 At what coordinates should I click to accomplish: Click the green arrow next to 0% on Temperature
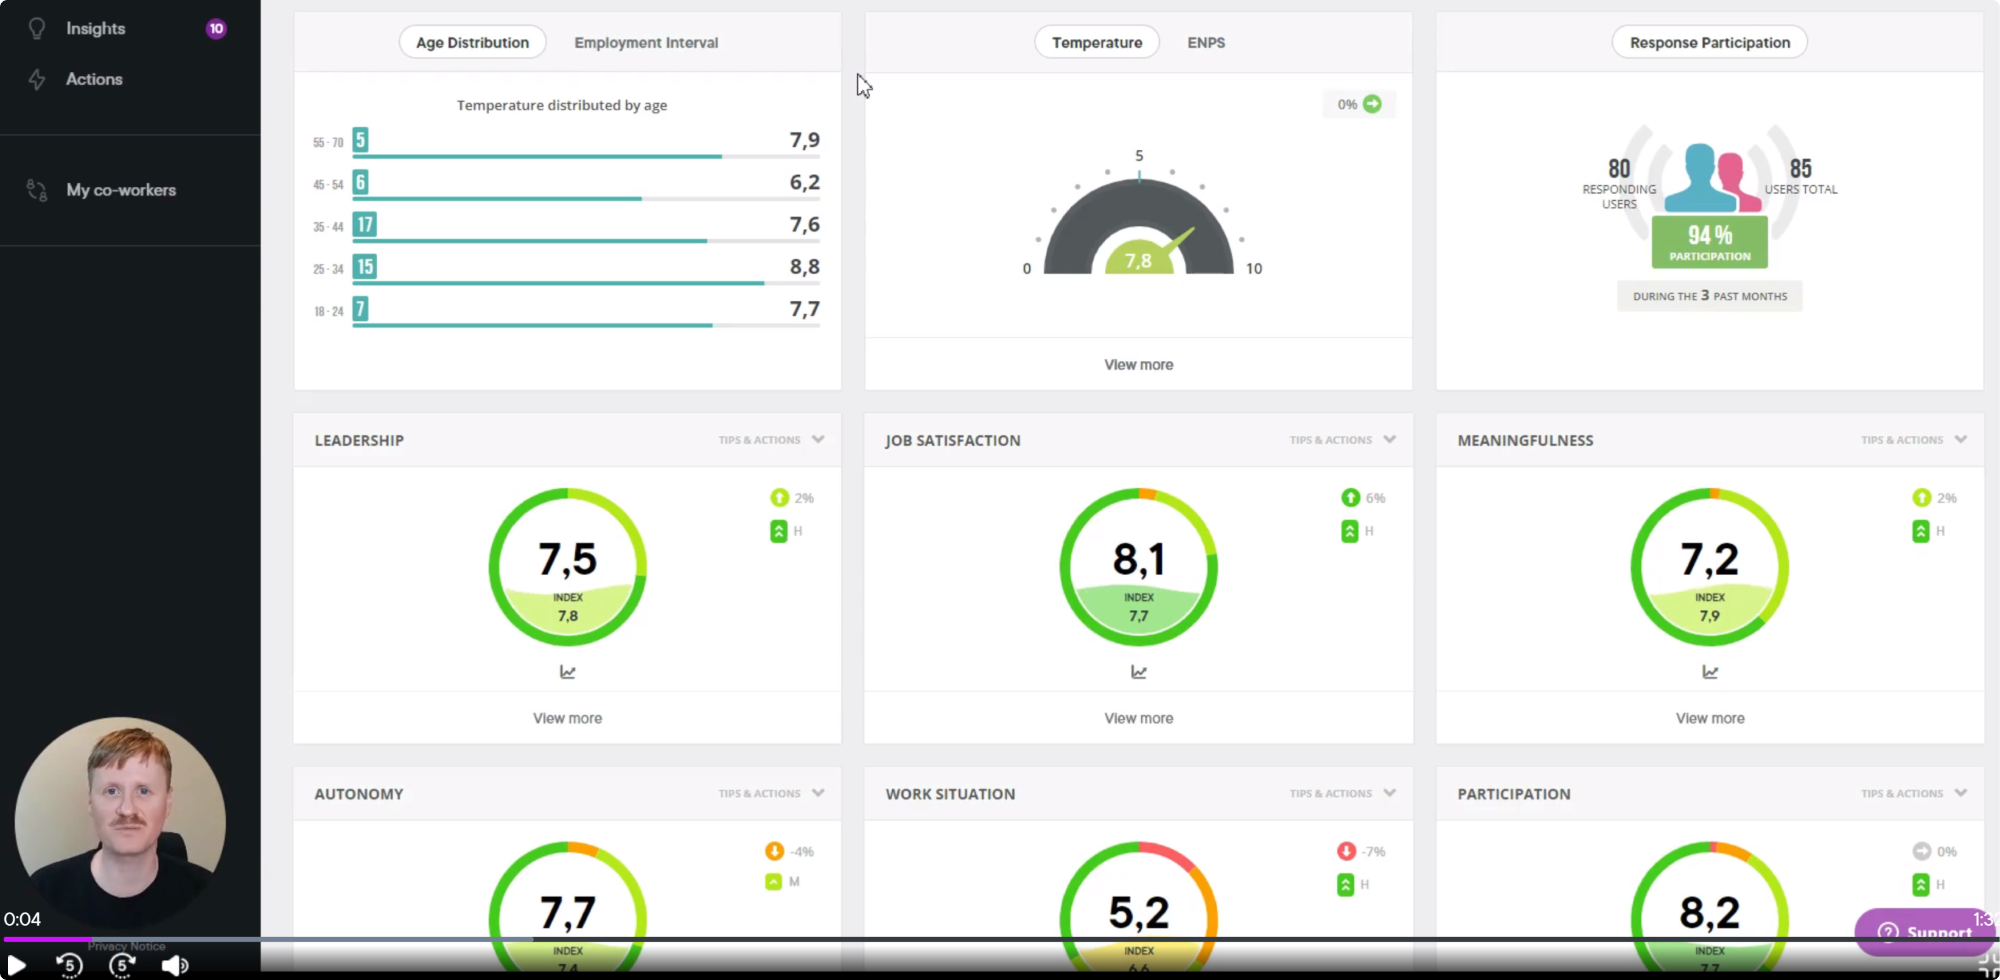[1372, 104]
